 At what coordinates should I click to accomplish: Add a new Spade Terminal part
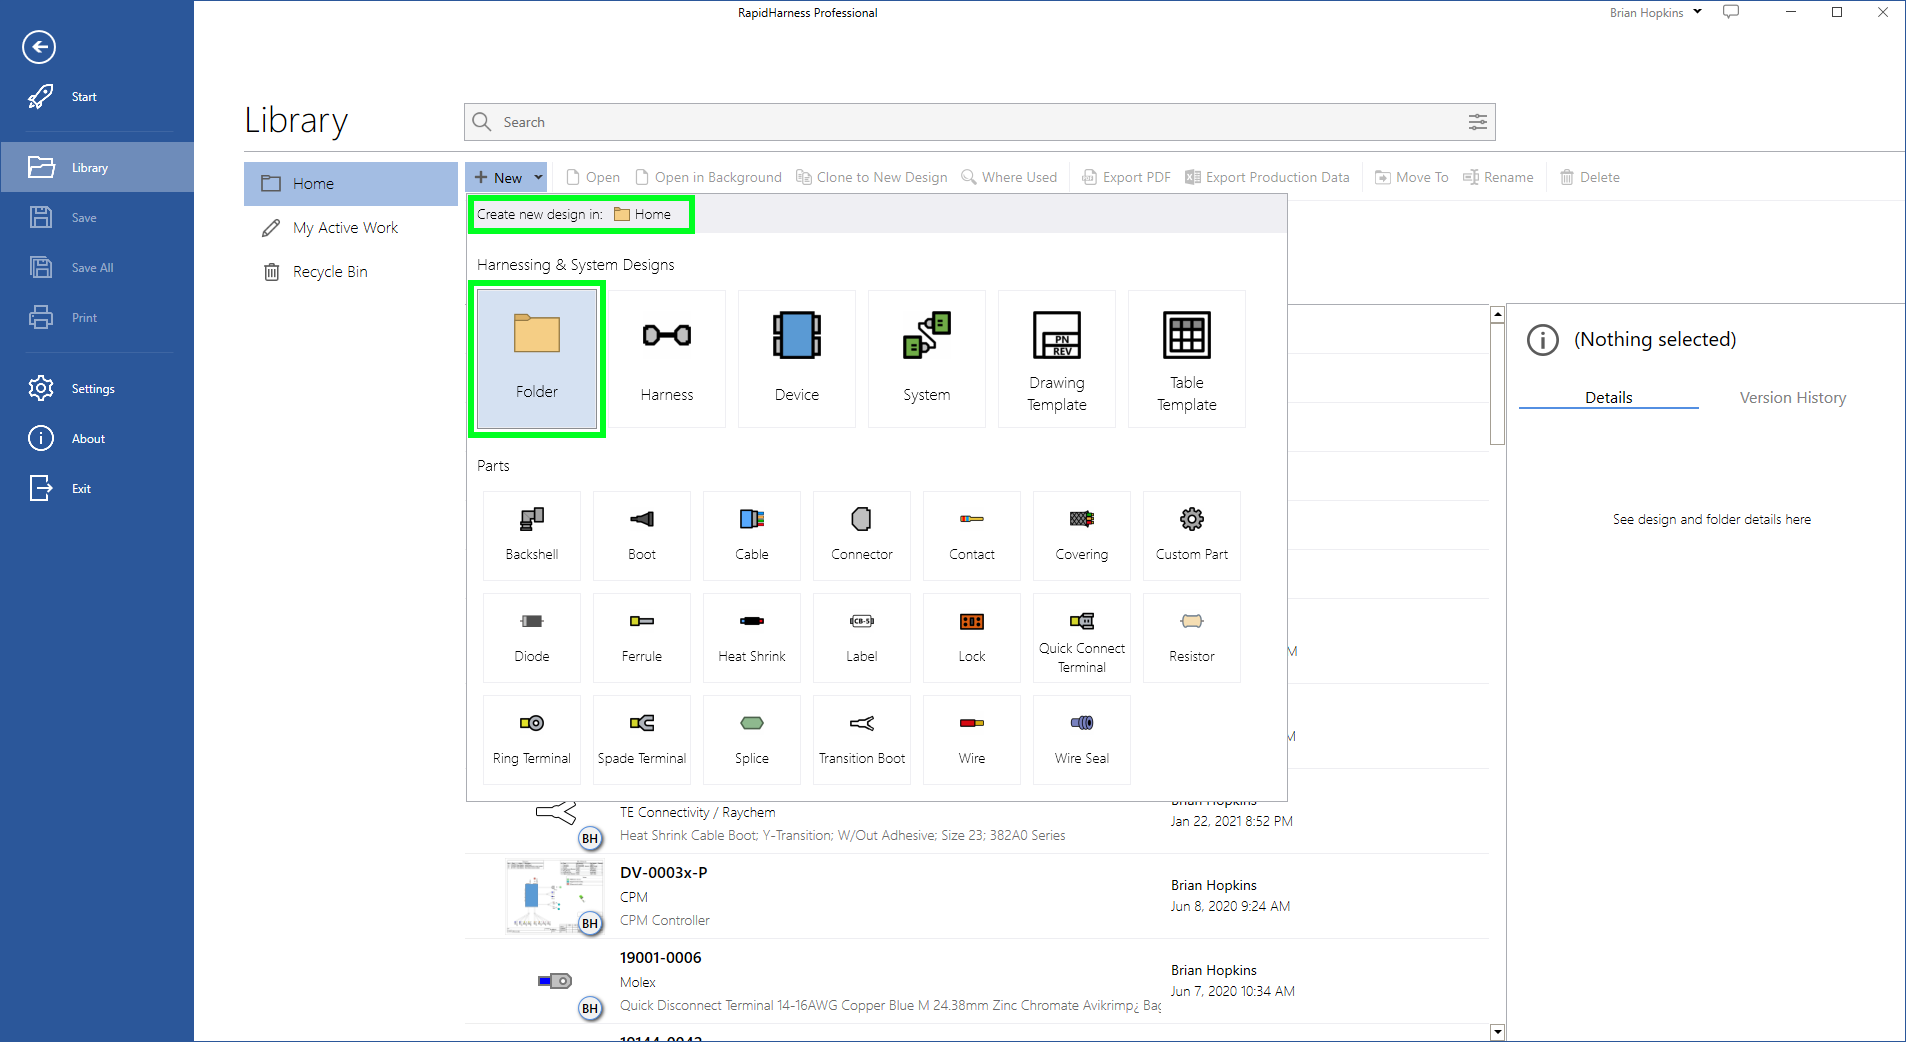click(x=642, y=740)
